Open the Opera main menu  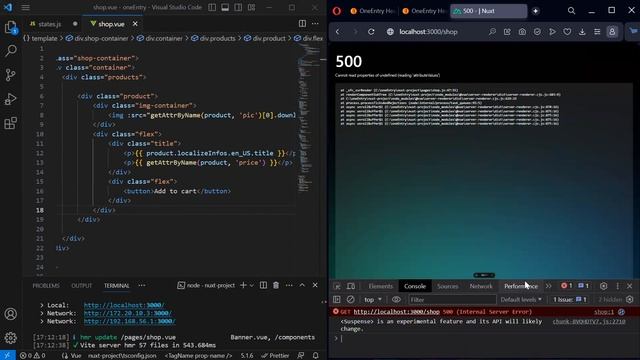click(x=337, y=11)
